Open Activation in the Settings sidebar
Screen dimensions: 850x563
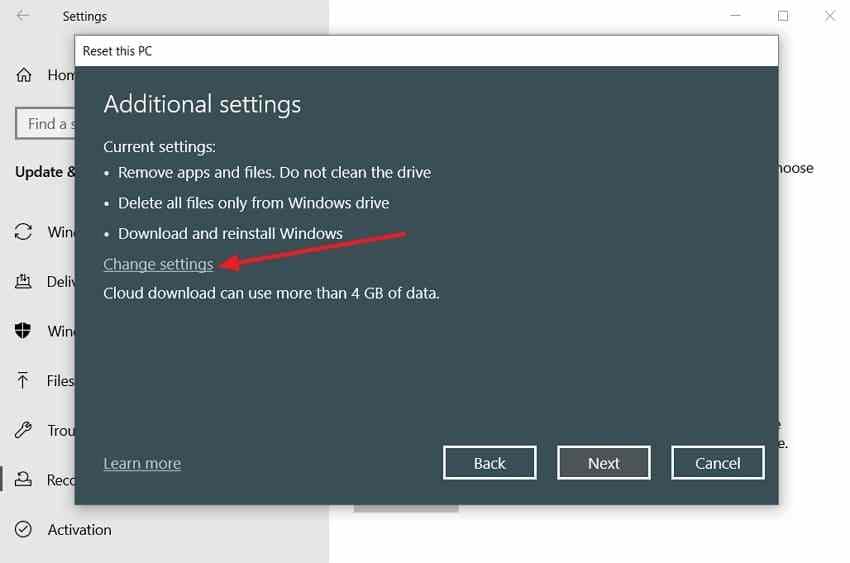coord(79,529)
